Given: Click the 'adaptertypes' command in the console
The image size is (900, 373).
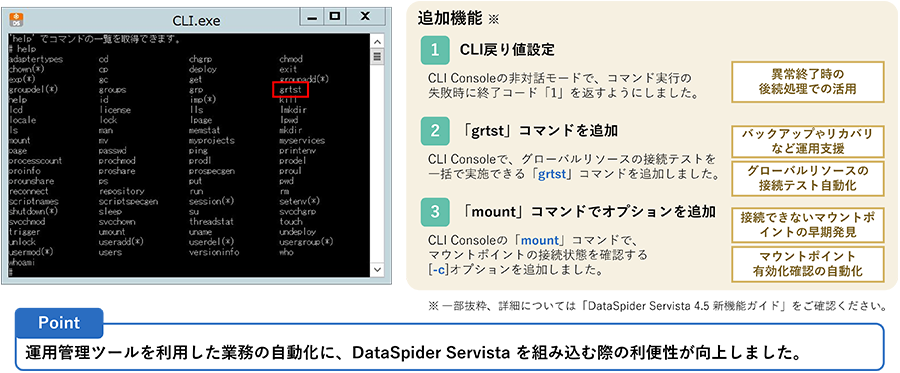Looking at the screenshot, I should point(36,59).
